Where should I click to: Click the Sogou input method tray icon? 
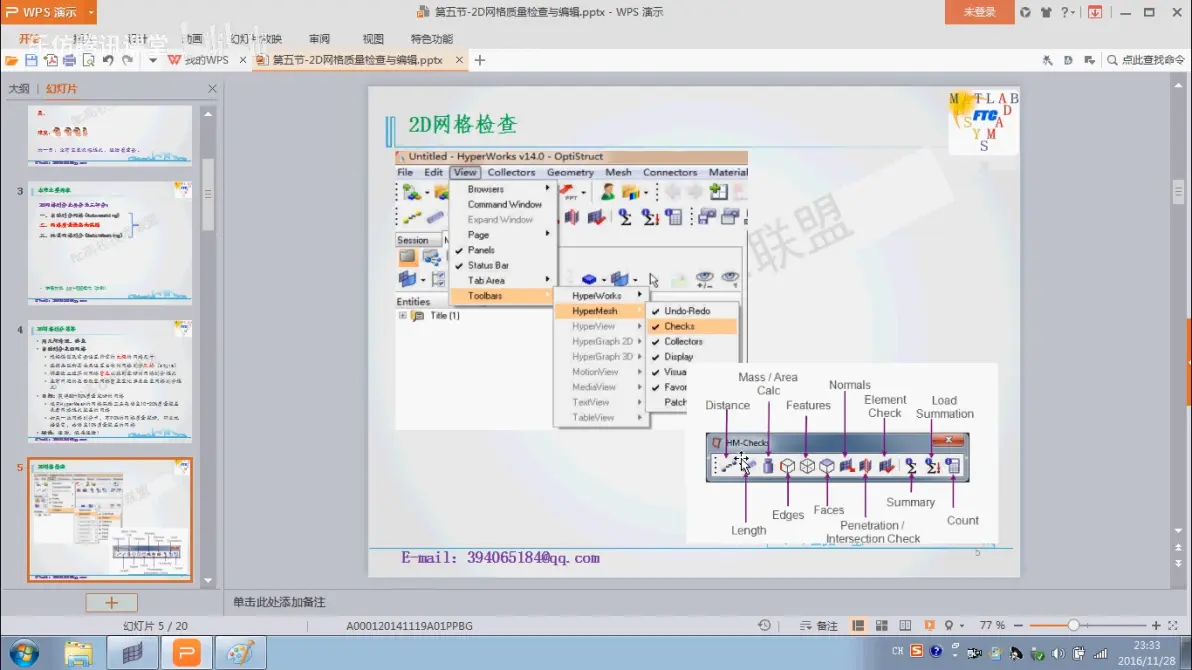tap(917, 651)
